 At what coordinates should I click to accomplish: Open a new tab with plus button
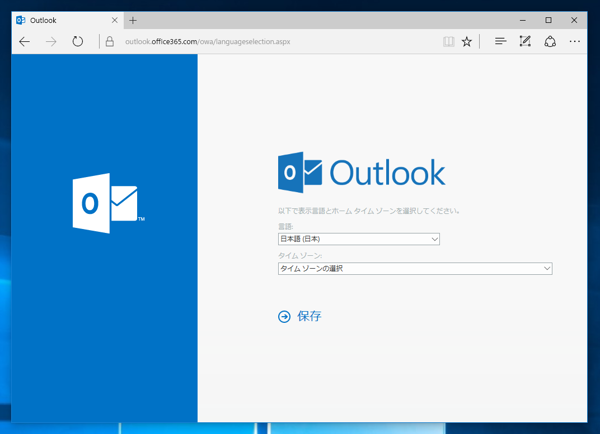tap(133, 20)
